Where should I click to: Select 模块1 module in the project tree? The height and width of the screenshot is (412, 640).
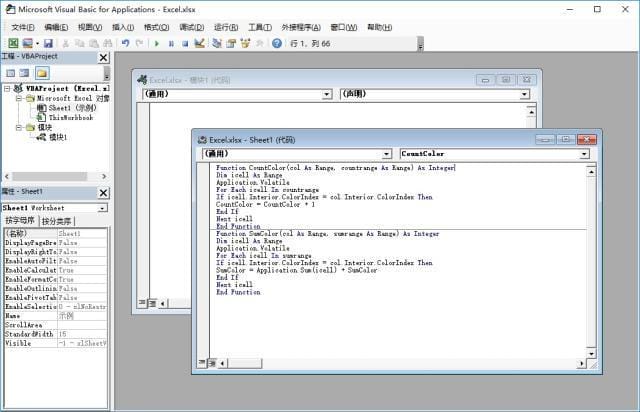pos(58,137)
